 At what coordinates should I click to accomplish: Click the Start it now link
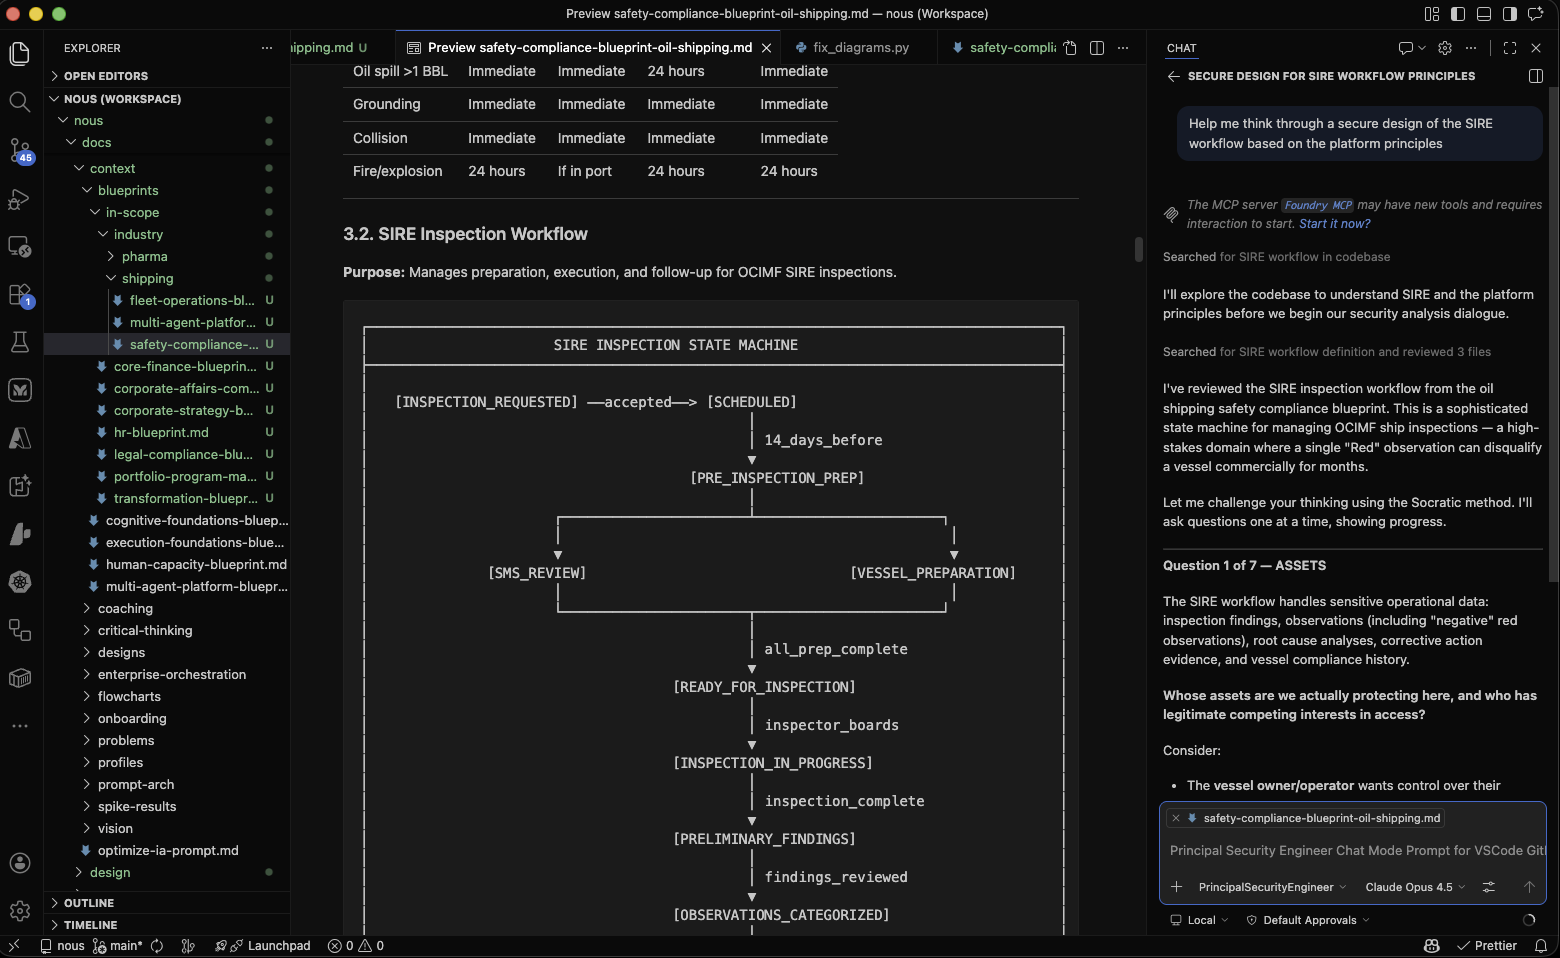pyautogui.click(x=1334, y=223)
